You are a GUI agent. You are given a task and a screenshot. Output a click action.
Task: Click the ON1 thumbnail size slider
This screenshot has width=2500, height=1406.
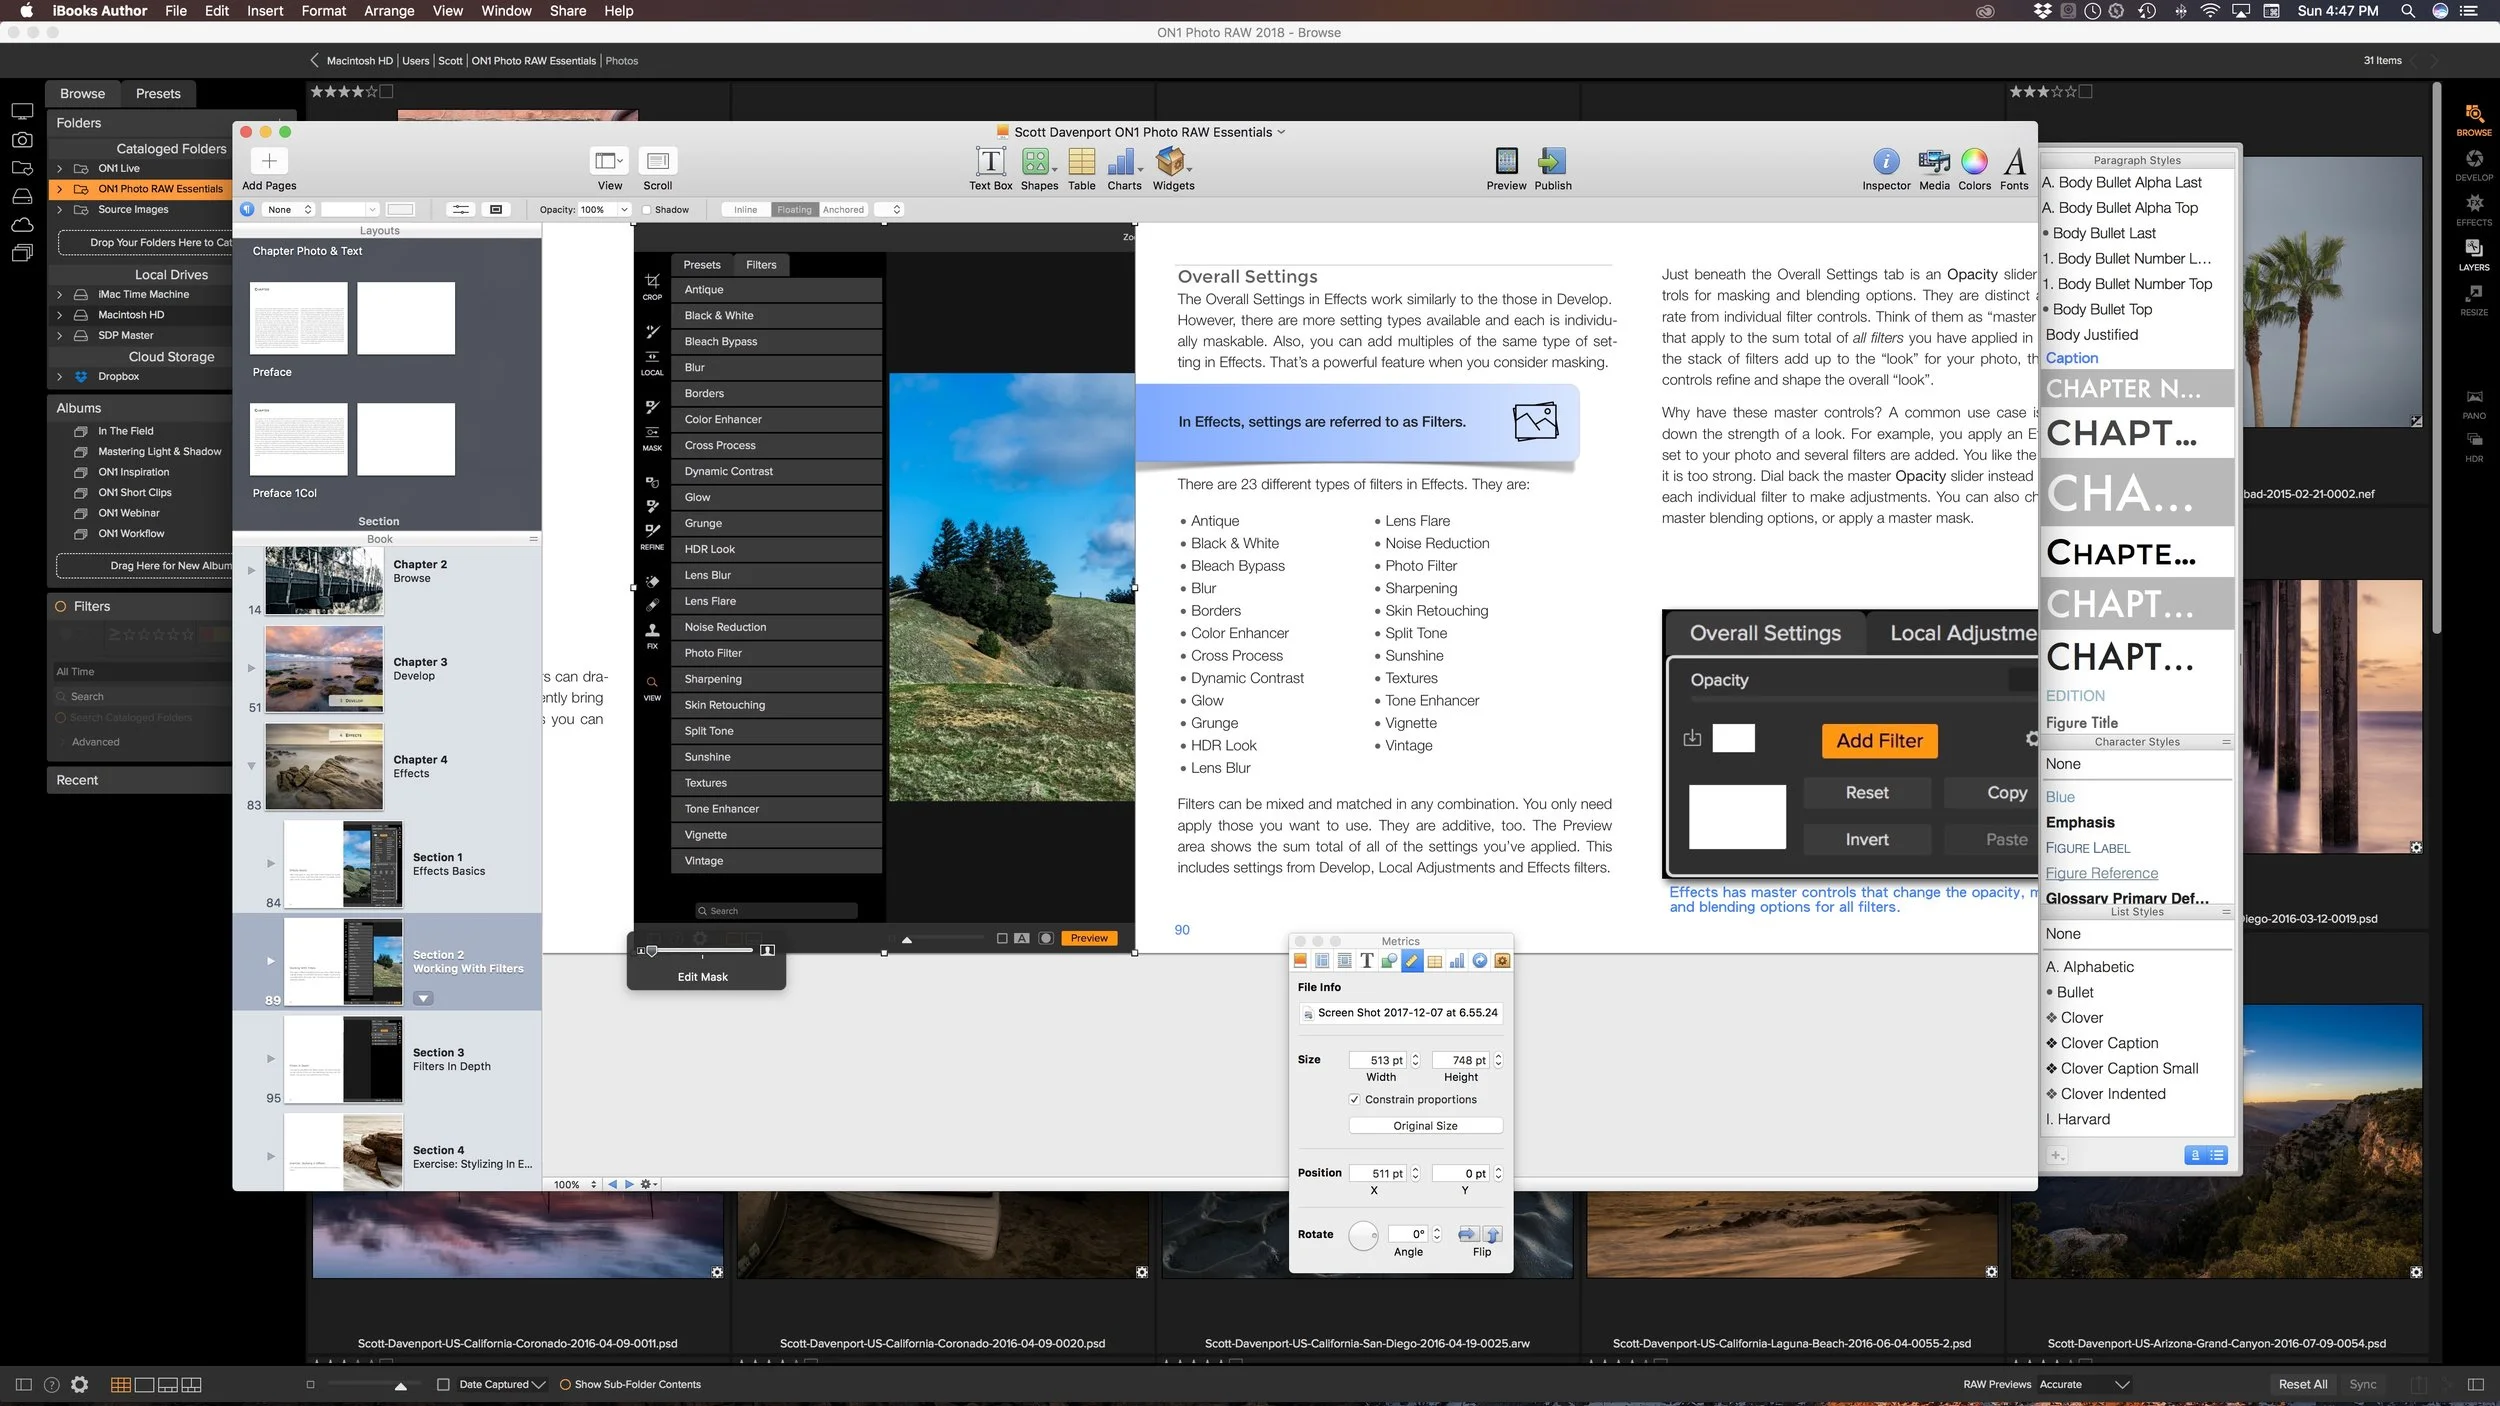point(400,1385)
